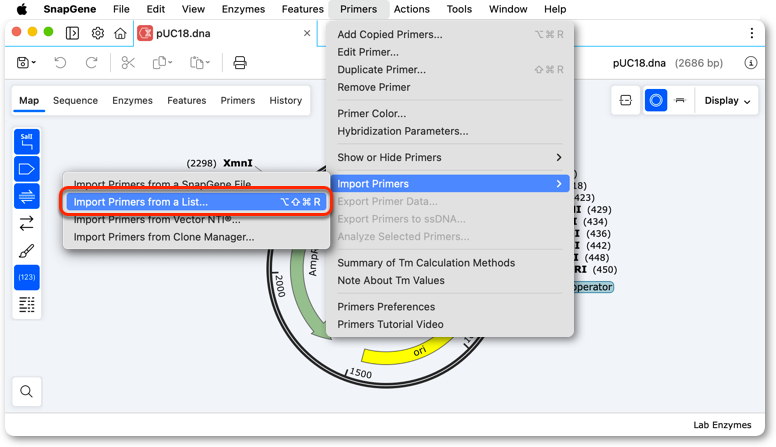Choose Hybridization Parameters menu item
Image resolution: width=776 pixels, height=447 pixels.
[450, 131]
